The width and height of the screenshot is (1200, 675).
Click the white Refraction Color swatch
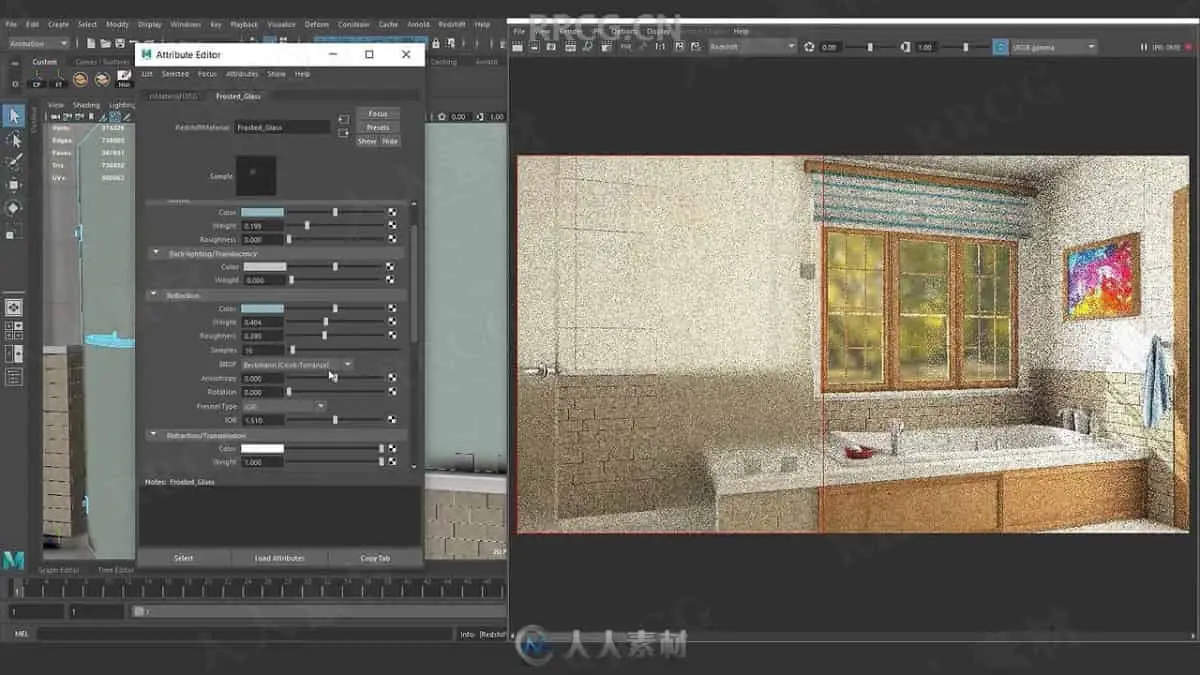(x=262, y=449)
